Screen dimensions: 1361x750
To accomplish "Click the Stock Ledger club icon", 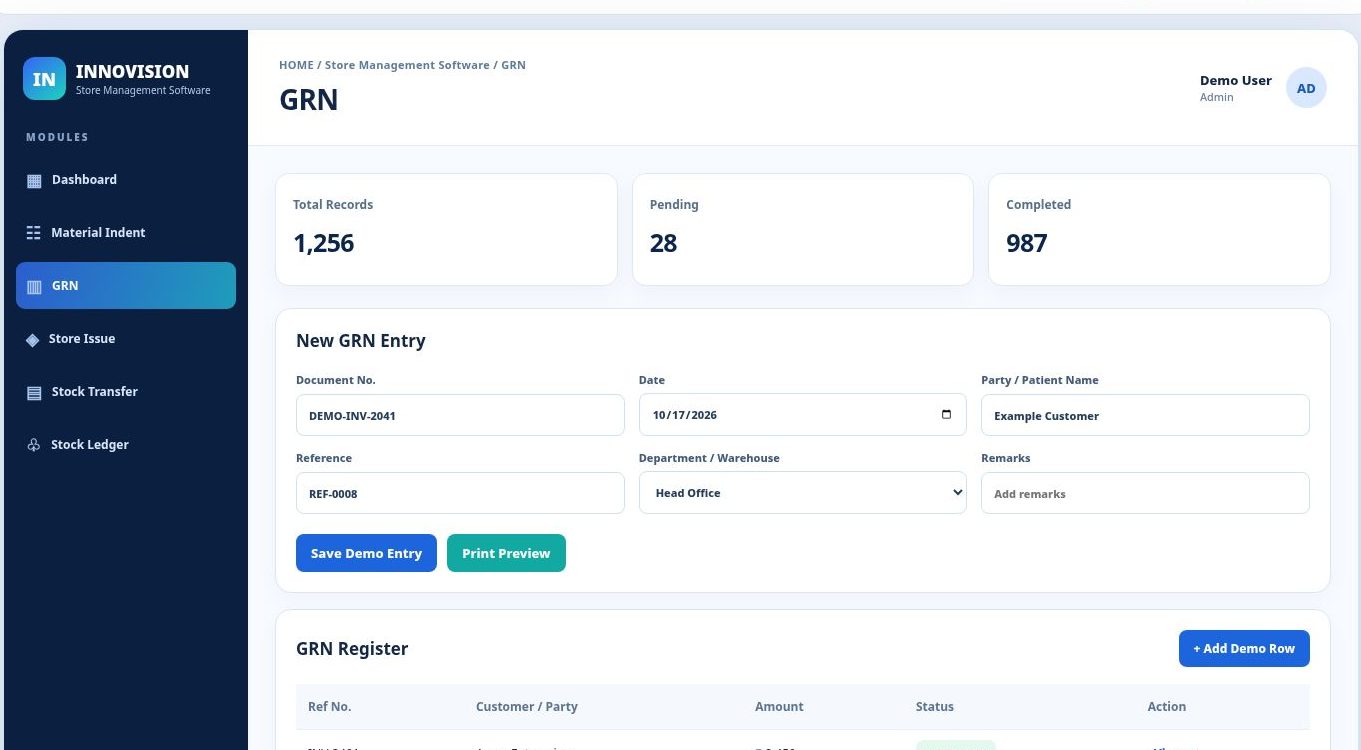I will [x=34, y=445].
